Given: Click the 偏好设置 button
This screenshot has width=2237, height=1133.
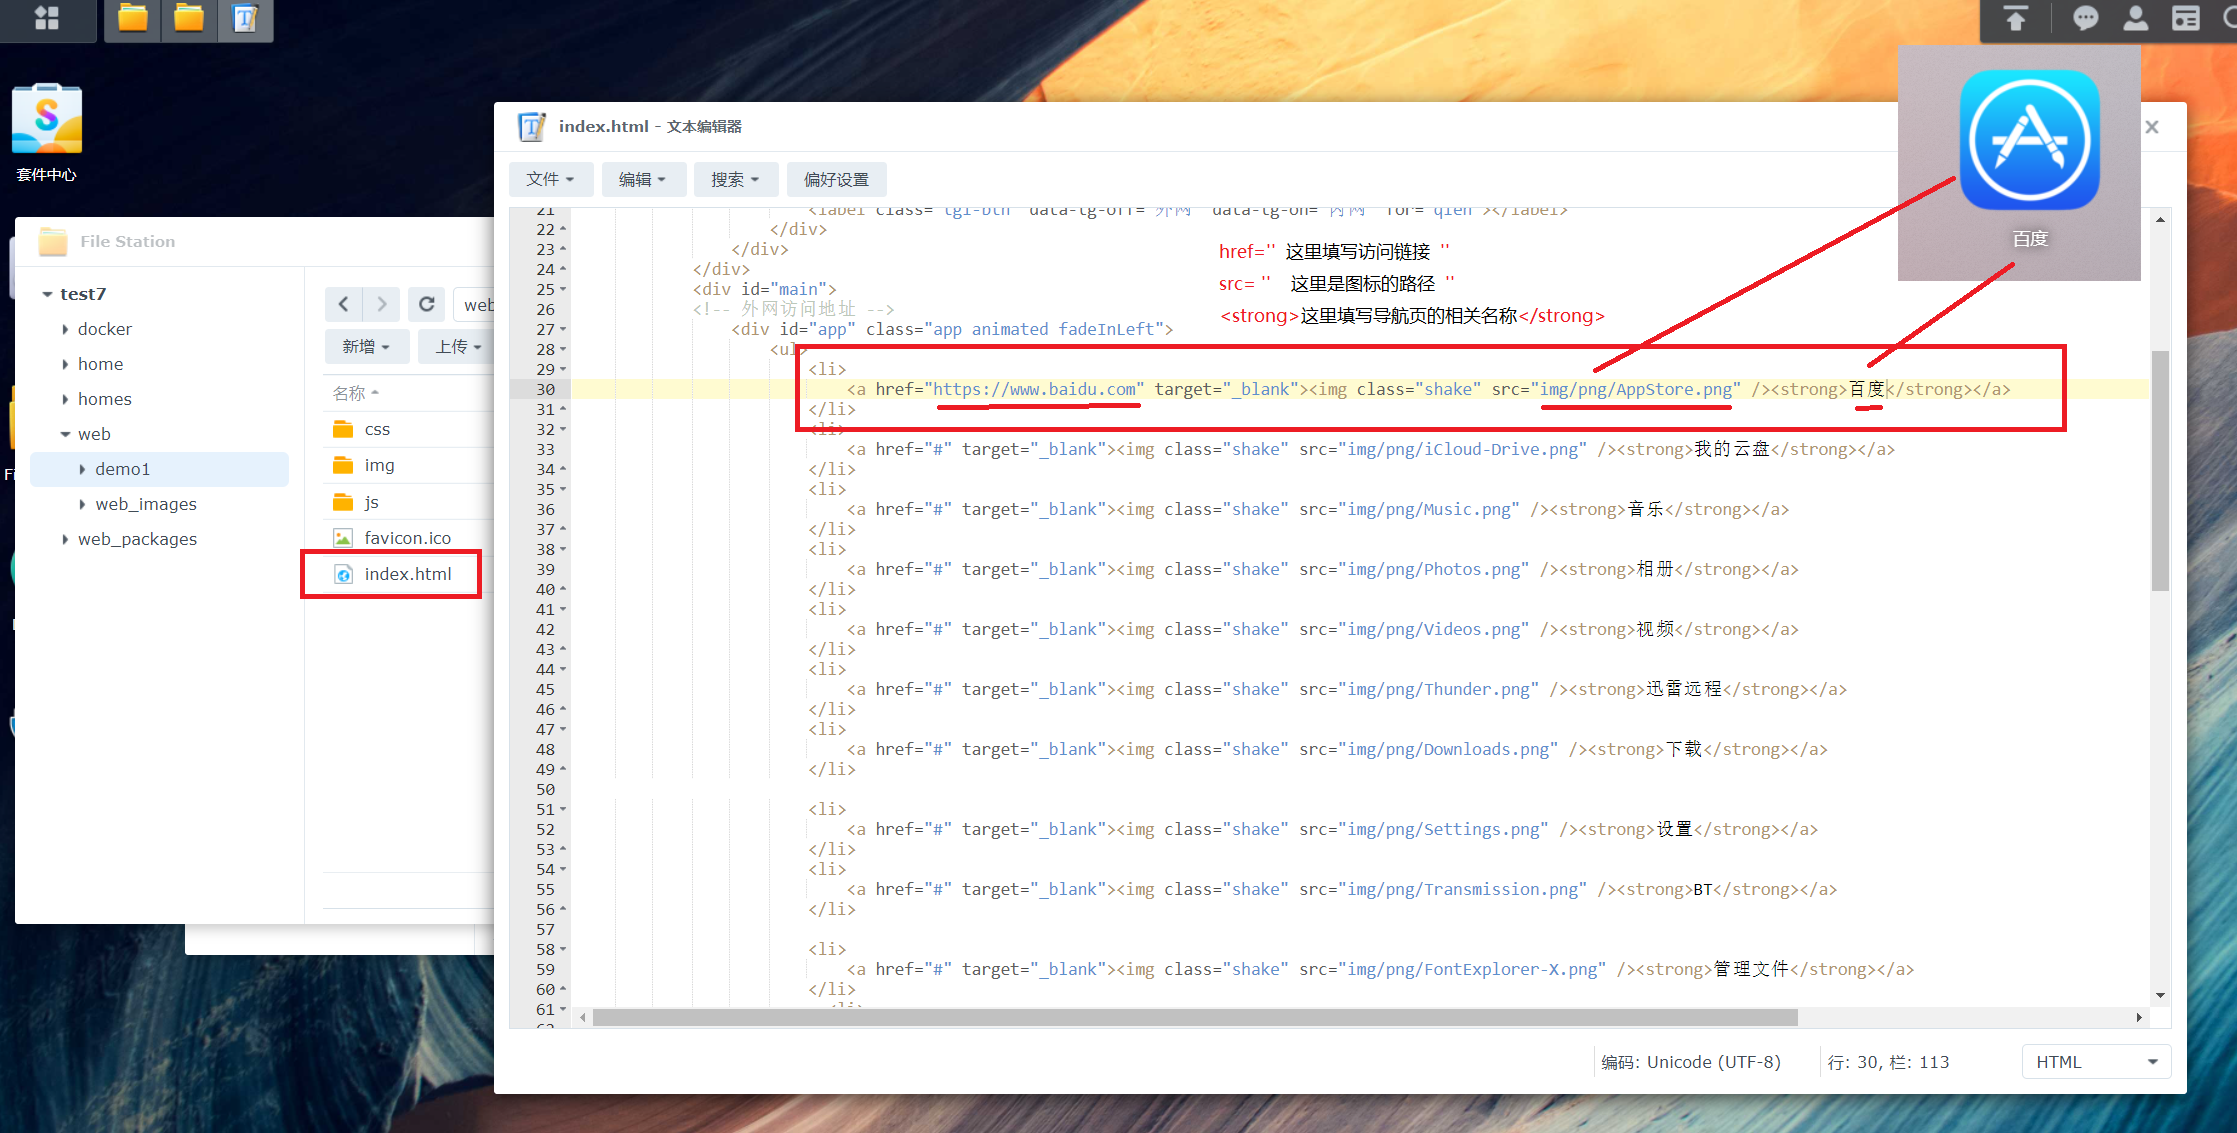Looking at the screenshot, I should 836,179.
